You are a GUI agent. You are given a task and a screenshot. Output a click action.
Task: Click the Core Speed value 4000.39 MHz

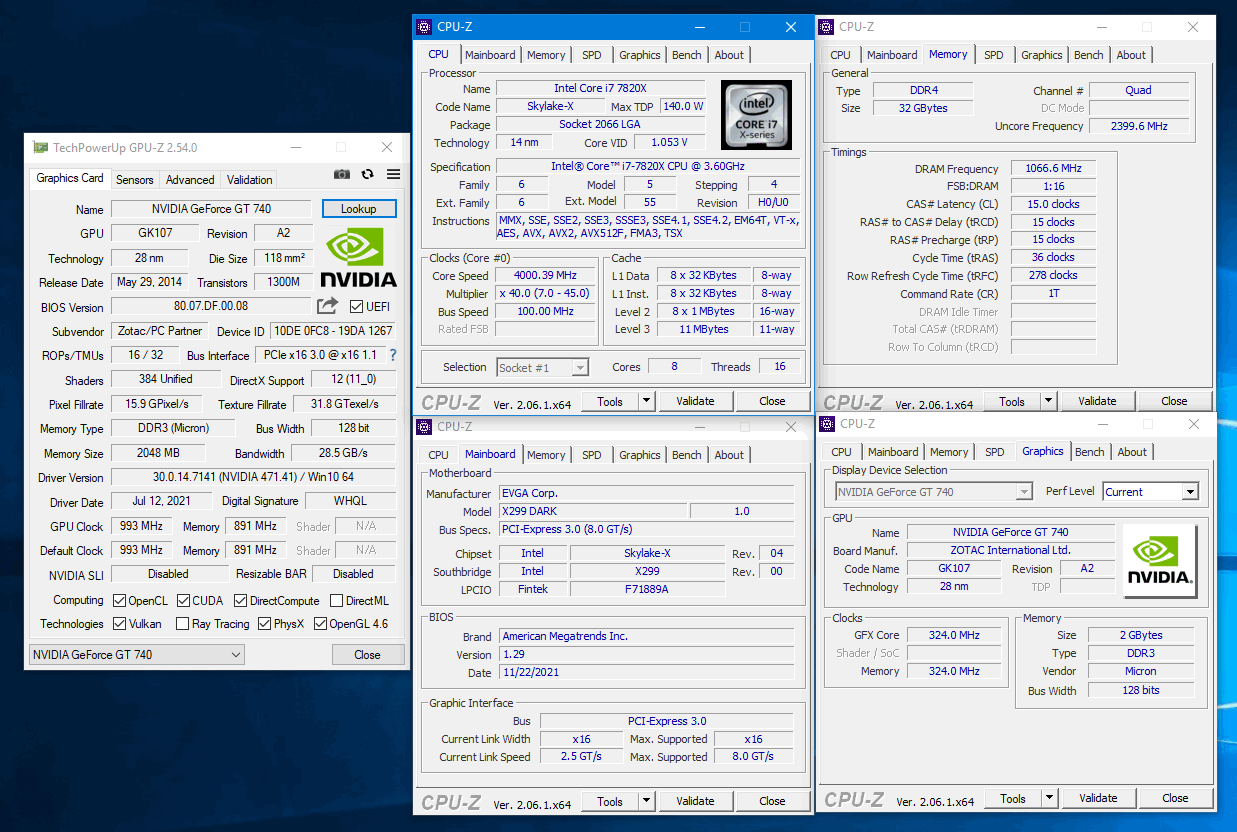546,275
